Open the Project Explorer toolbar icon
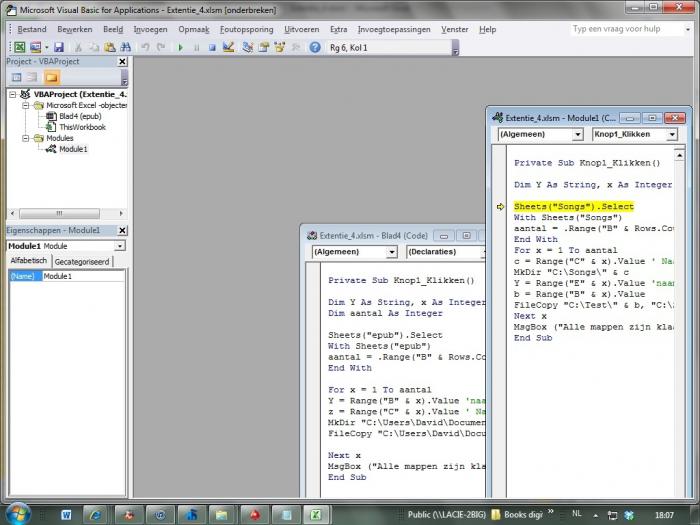The image size is (700, 525). (x=248, y=47)
